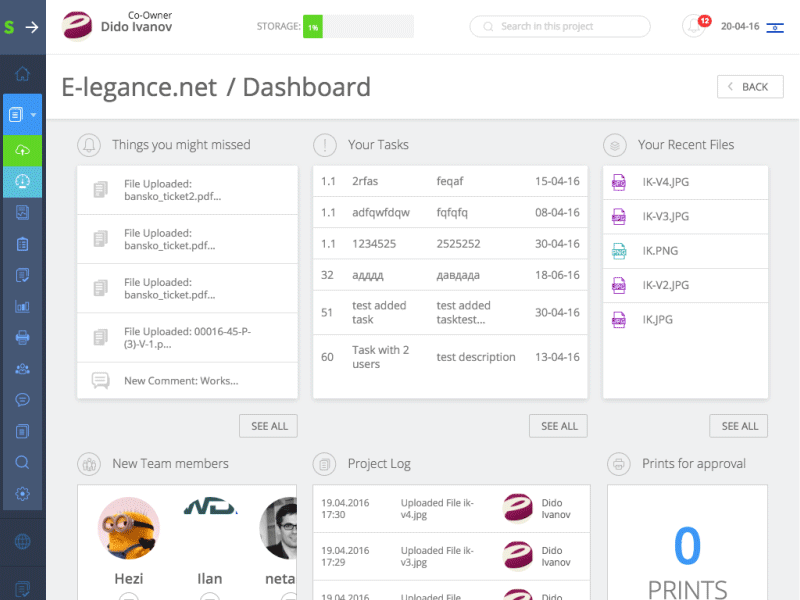
Task: Click the support headset icon in the sidebar
Action: click(22, 181)
